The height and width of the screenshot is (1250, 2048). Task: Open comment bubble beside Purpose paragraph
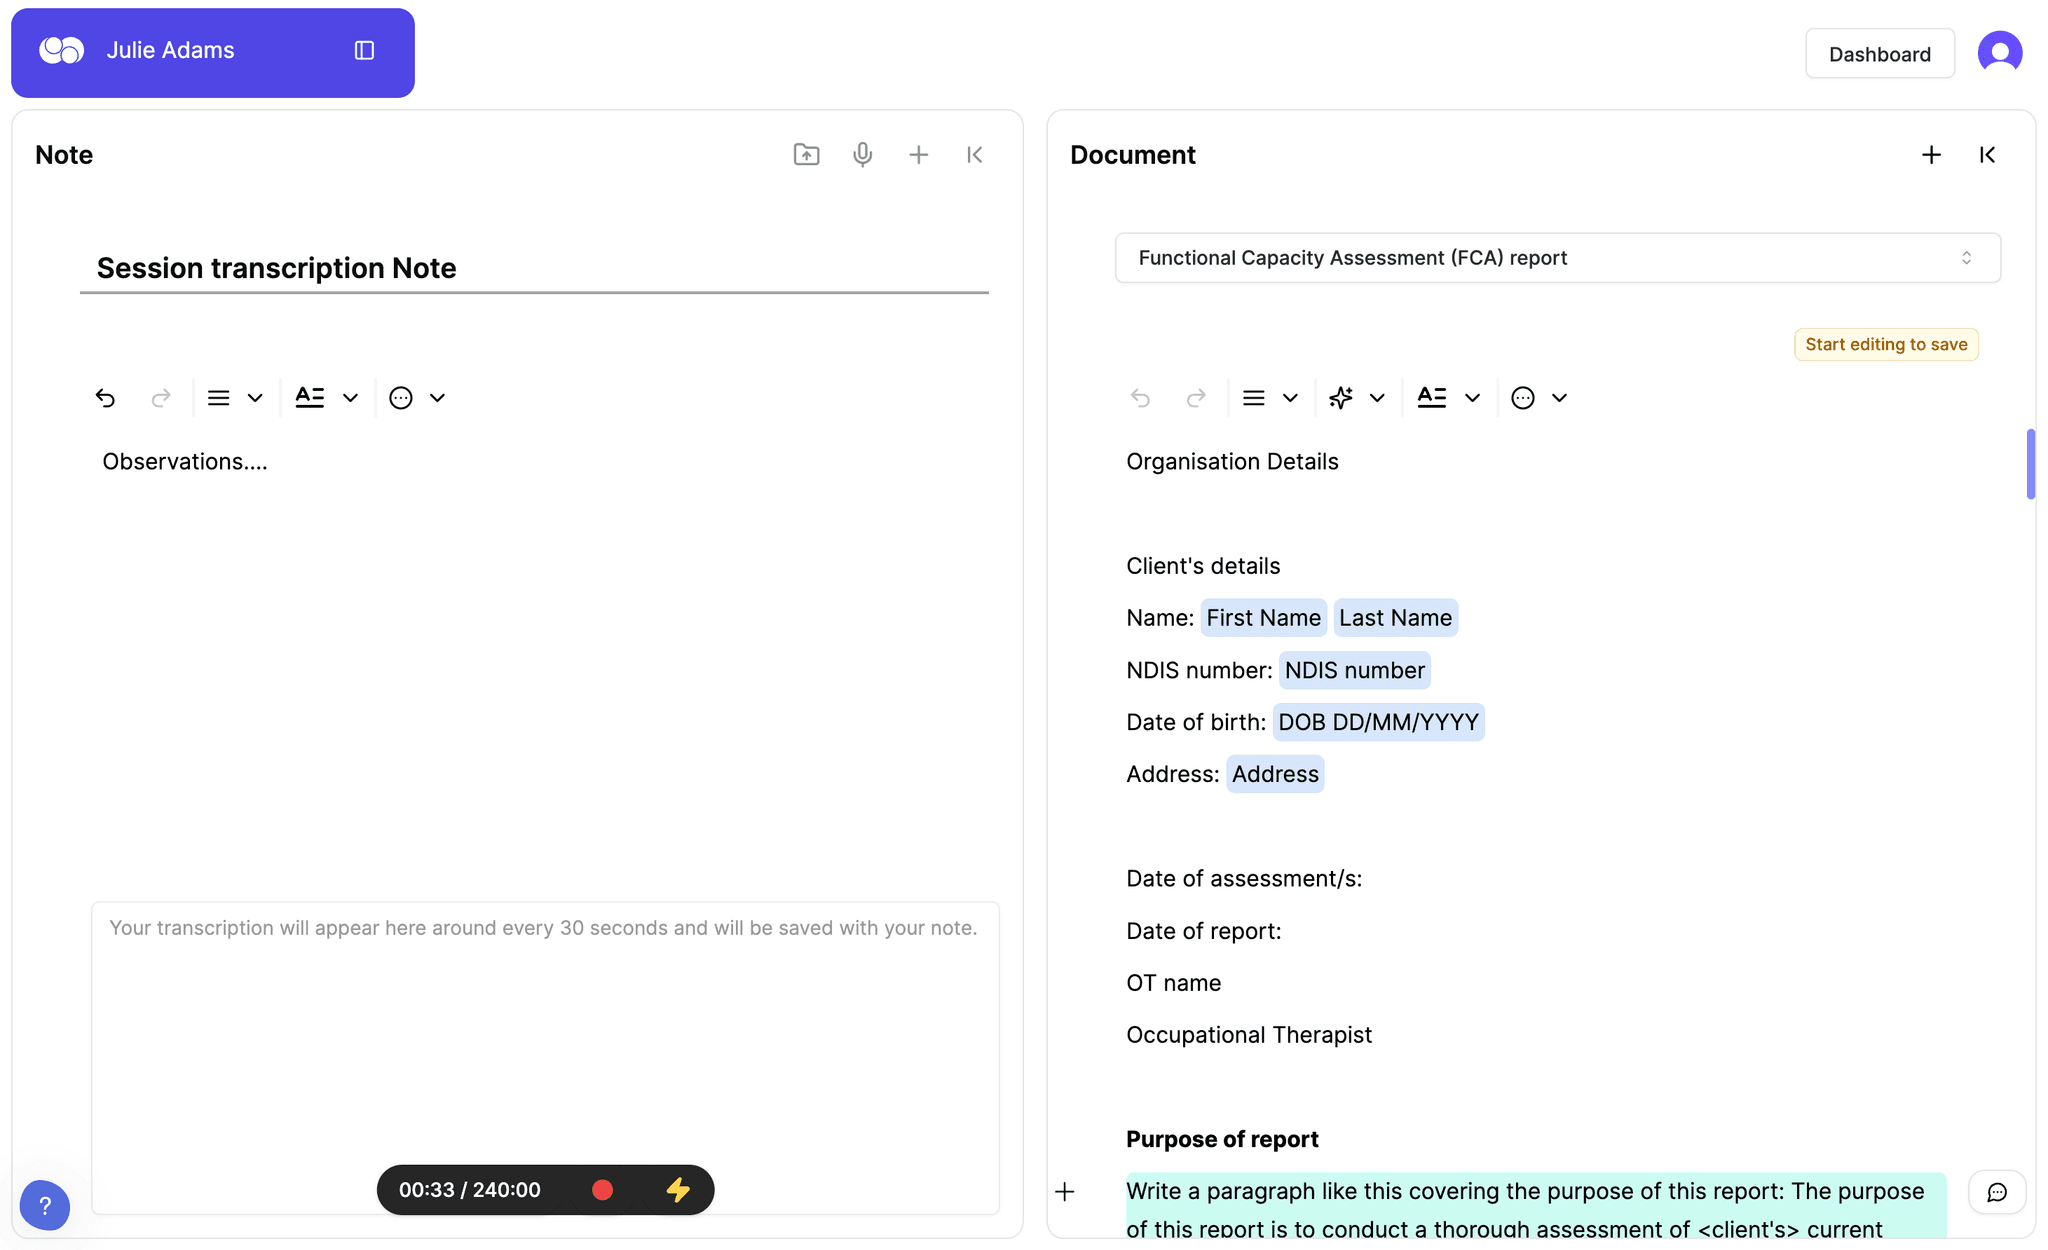click(1996, 1192)
